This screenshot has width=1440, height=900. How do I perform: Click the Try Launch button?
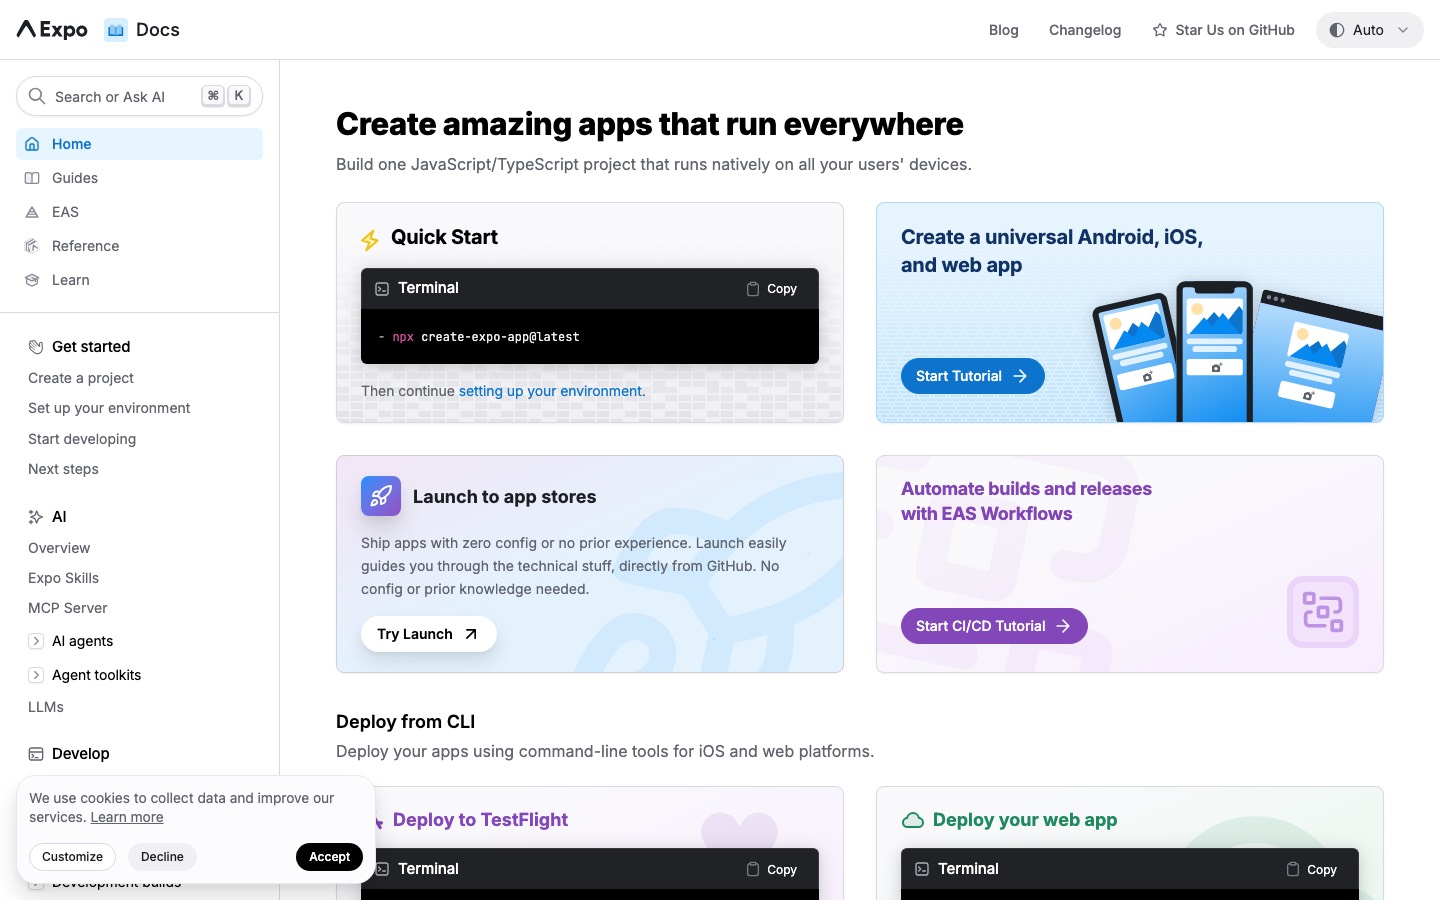(x=429, y=634)
